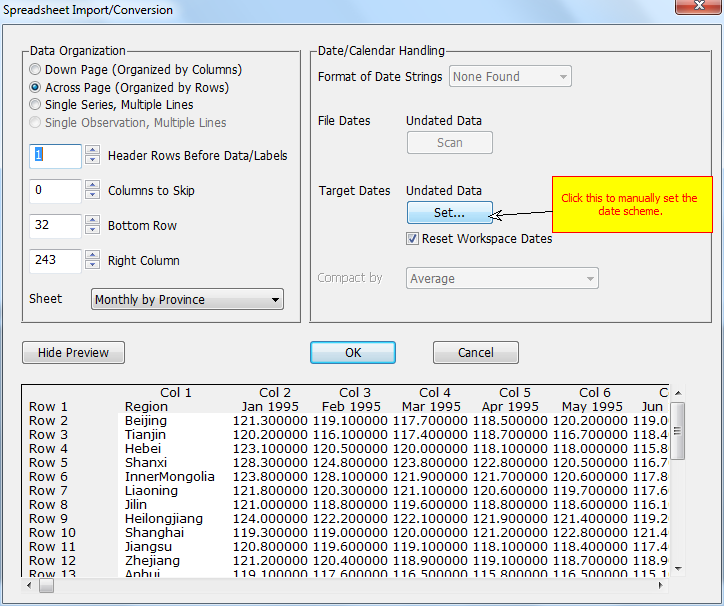The image size is (724, 606).
Task: Click the preview horizontal scrollbar thumb
Action: point(46,586)
